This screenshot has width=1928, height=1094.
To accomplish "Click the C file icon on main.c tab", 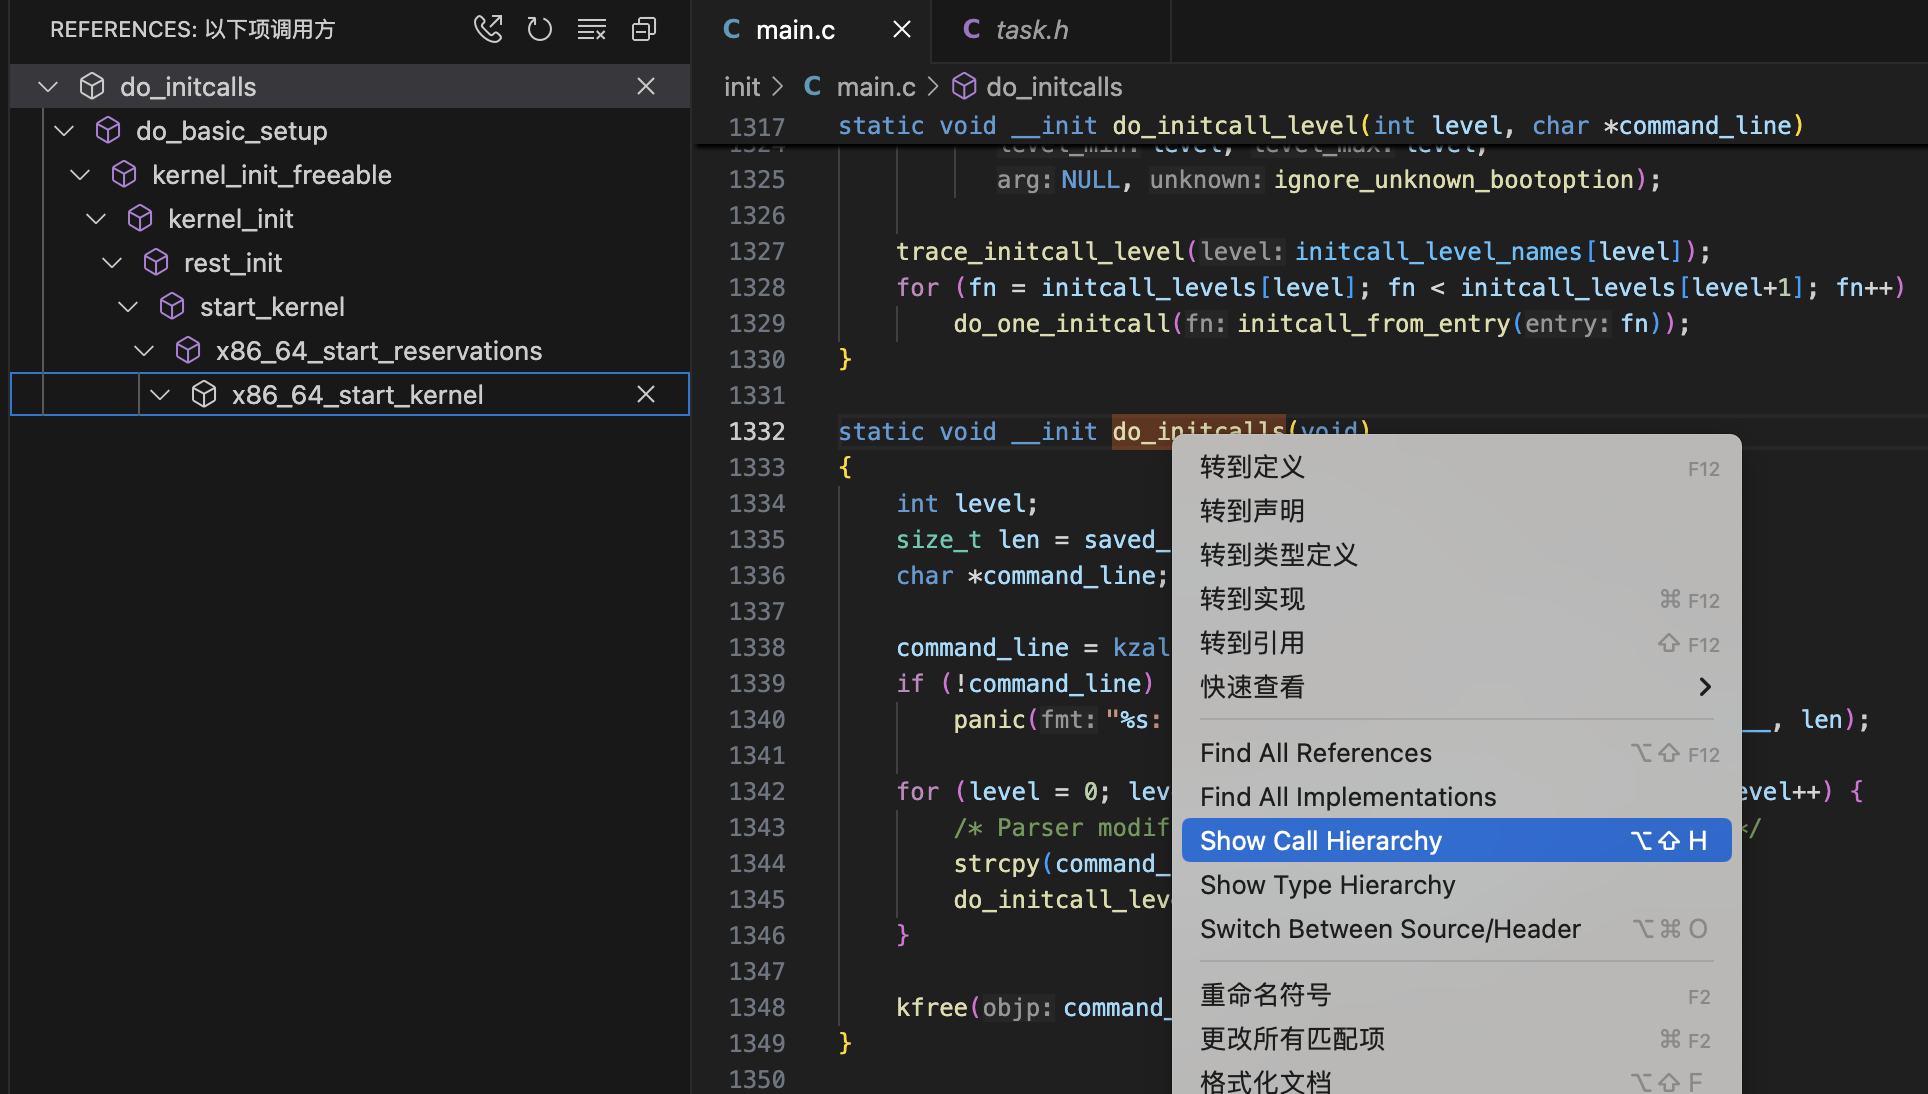I will coord(732,30).
